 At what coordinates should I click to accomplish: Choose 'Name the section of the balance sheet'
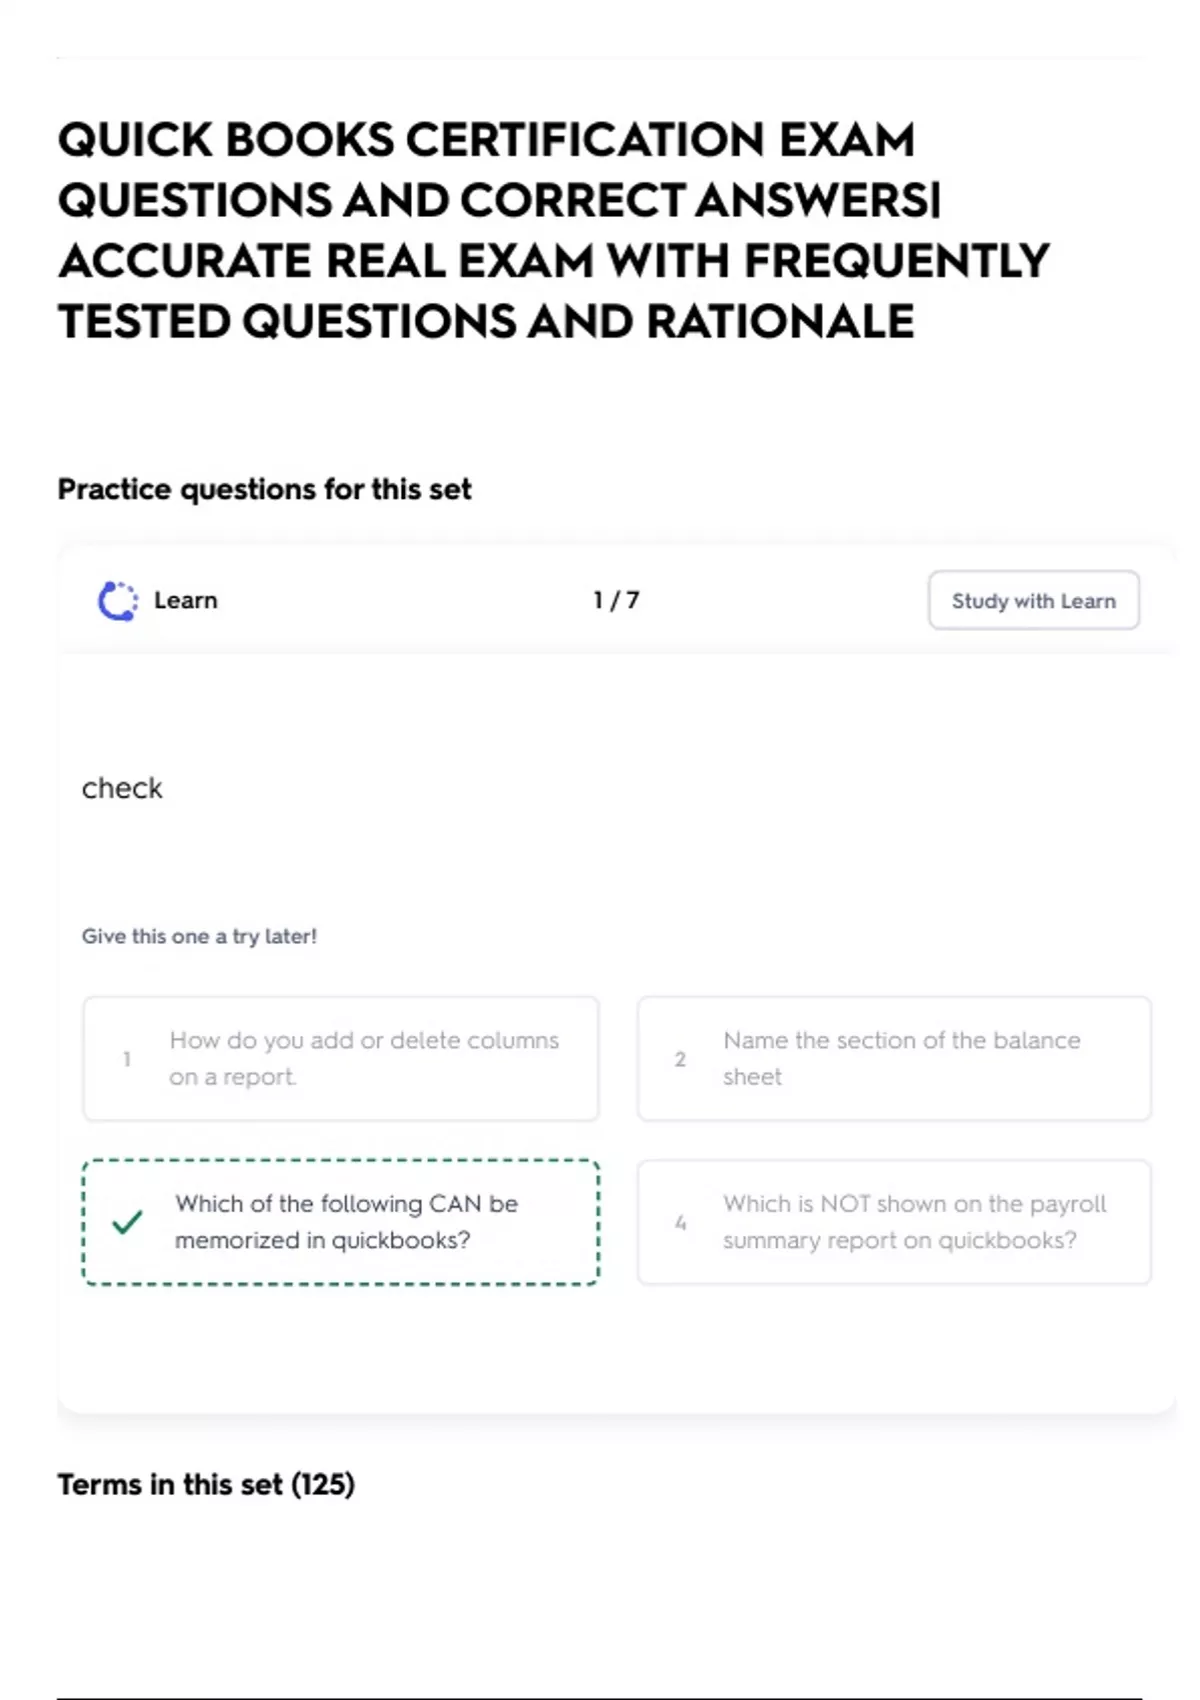[894, 1058]
